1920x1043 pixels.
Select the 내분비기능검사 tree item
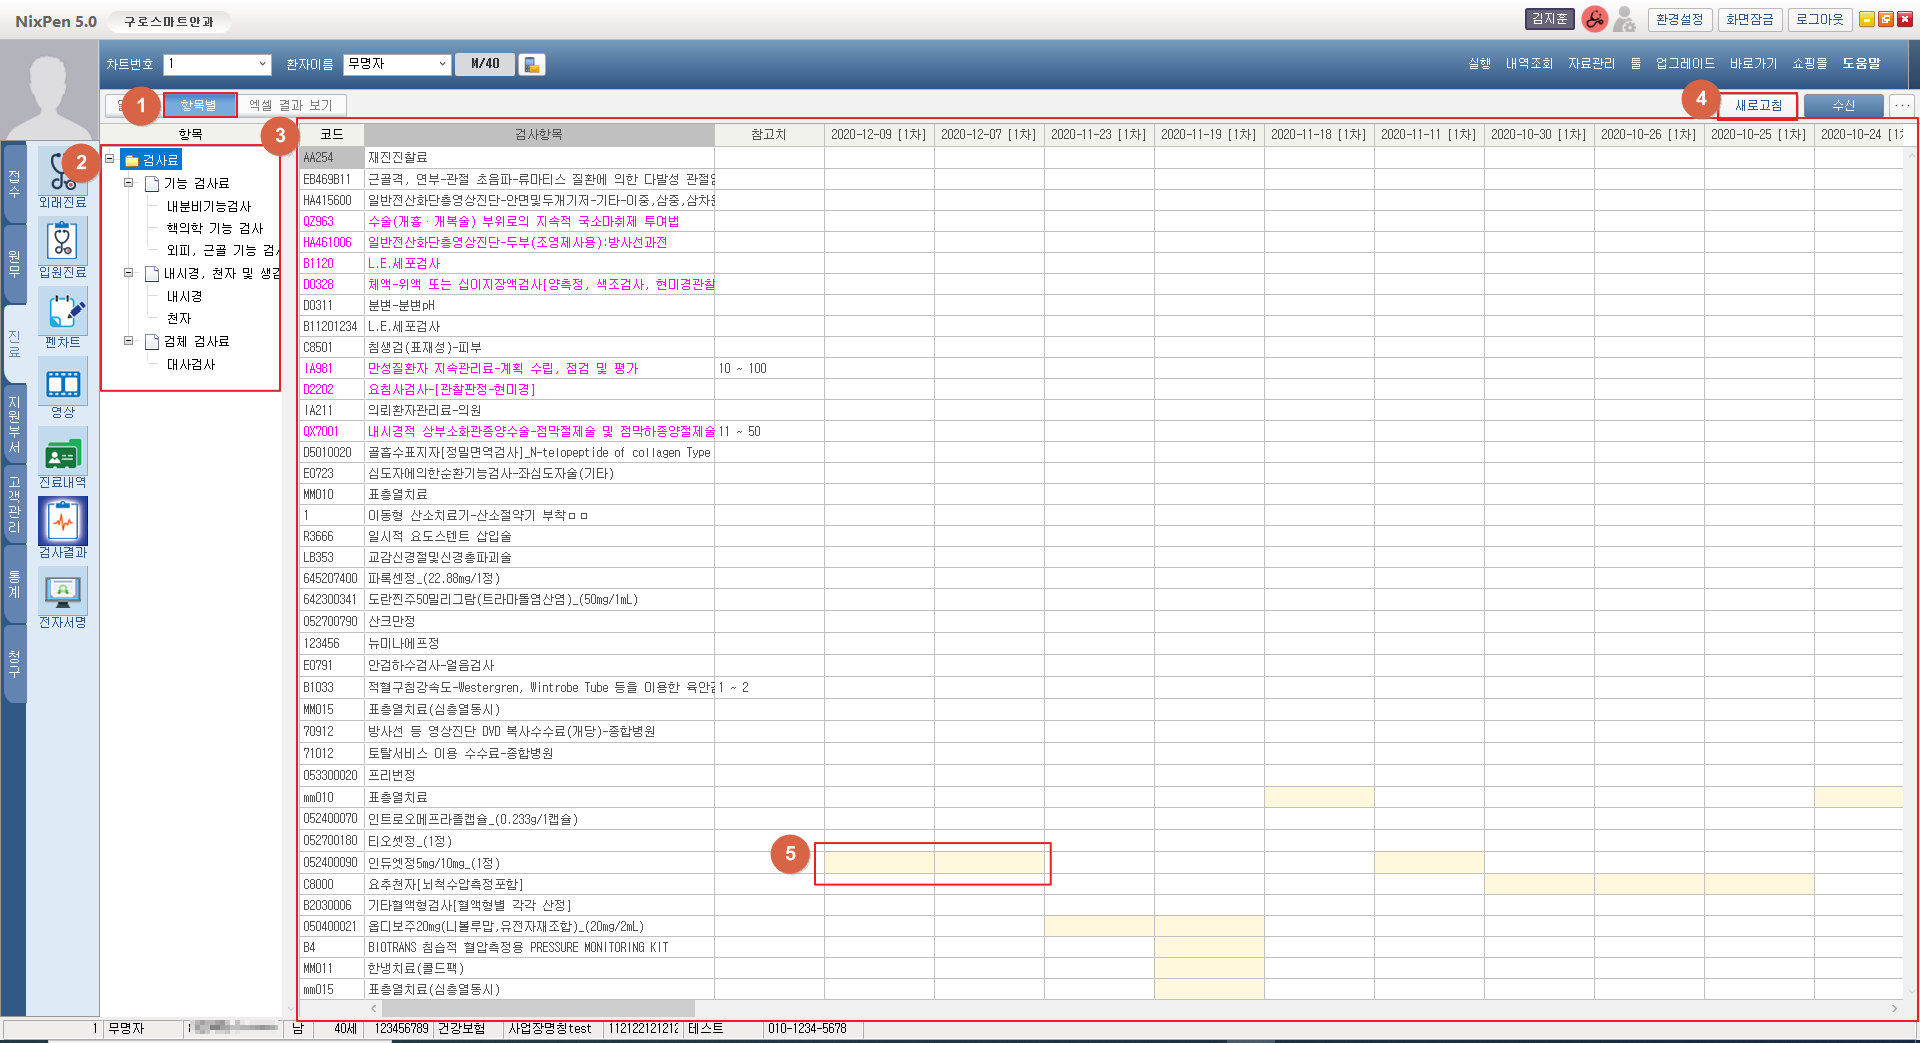[209, 206]
